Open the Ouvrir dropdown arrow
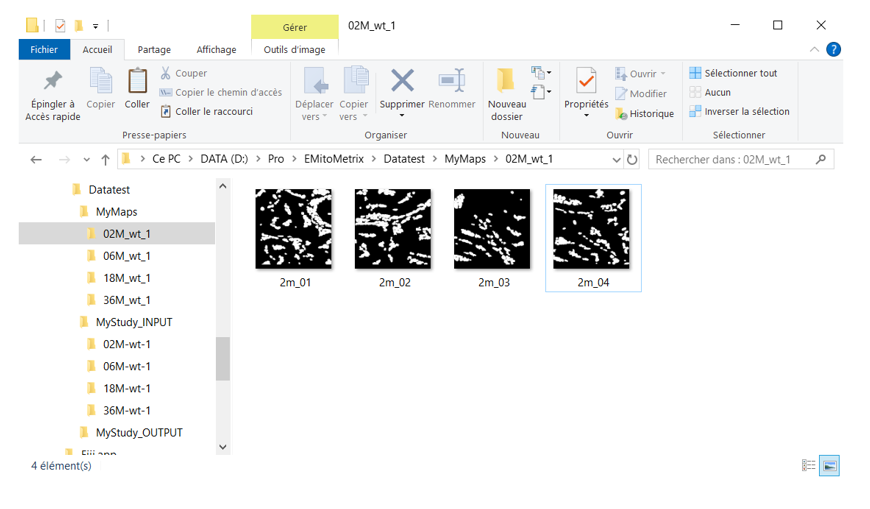The height and width of the screenshot is (509, 870). tap(663, 74)
